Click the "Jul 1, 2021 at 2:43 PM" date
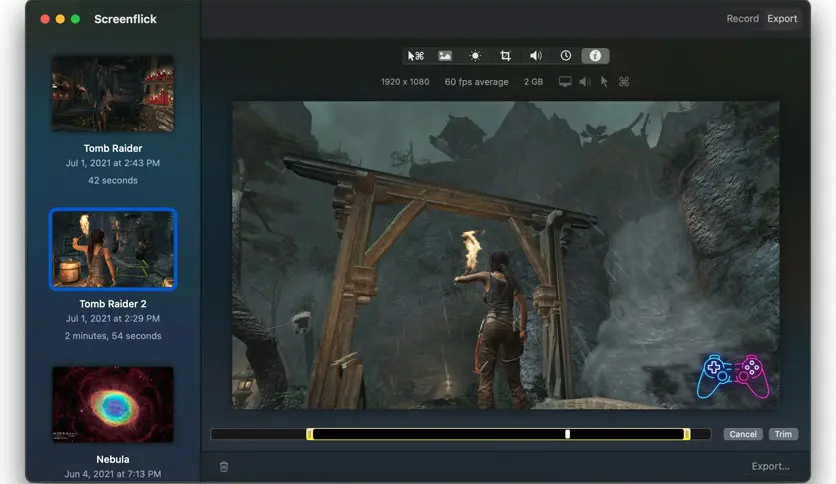The height and width of the screenshot is (484, 836). click(112, 163)
